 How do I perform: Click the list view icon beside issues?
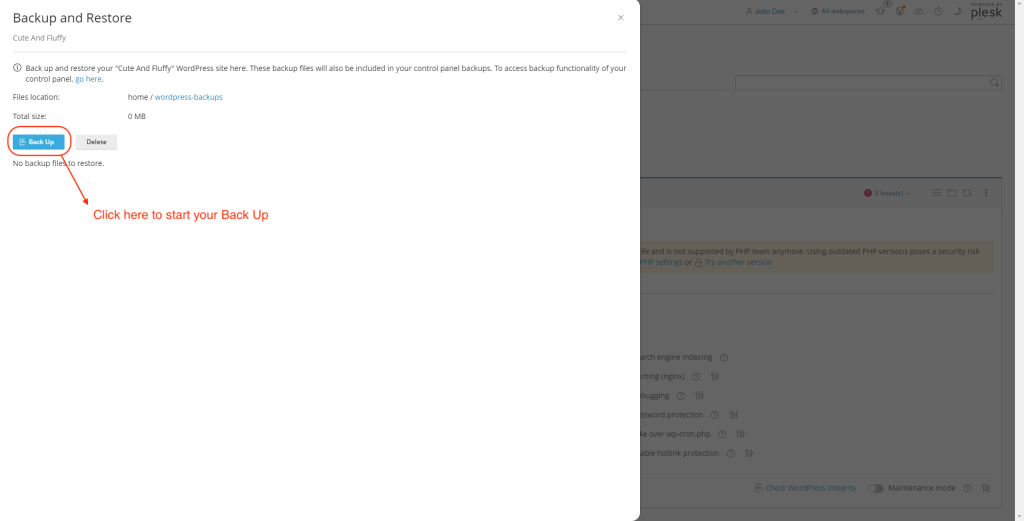(936, 193)
